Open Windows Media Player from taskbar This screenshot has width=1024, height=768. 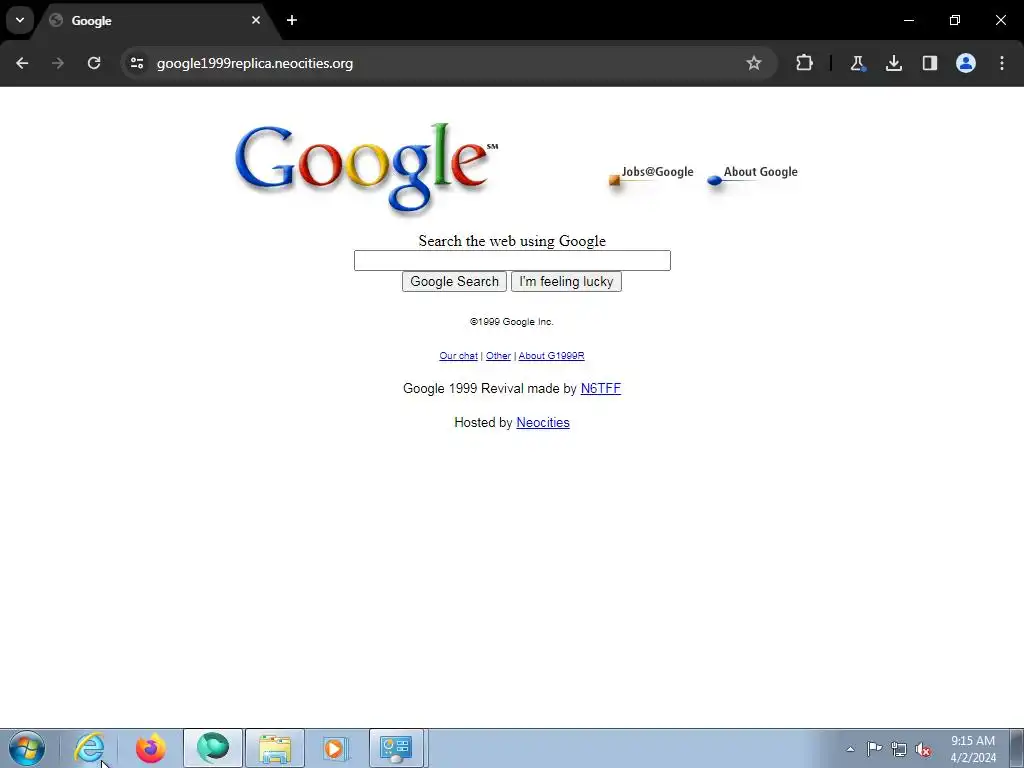335,748
